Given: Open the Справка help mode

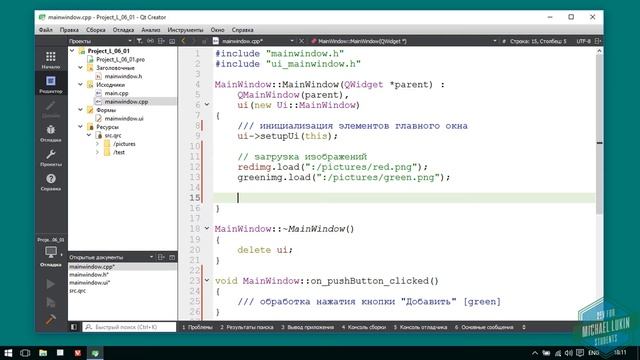Looking at the screenshot, I should [x=51, y=182].
